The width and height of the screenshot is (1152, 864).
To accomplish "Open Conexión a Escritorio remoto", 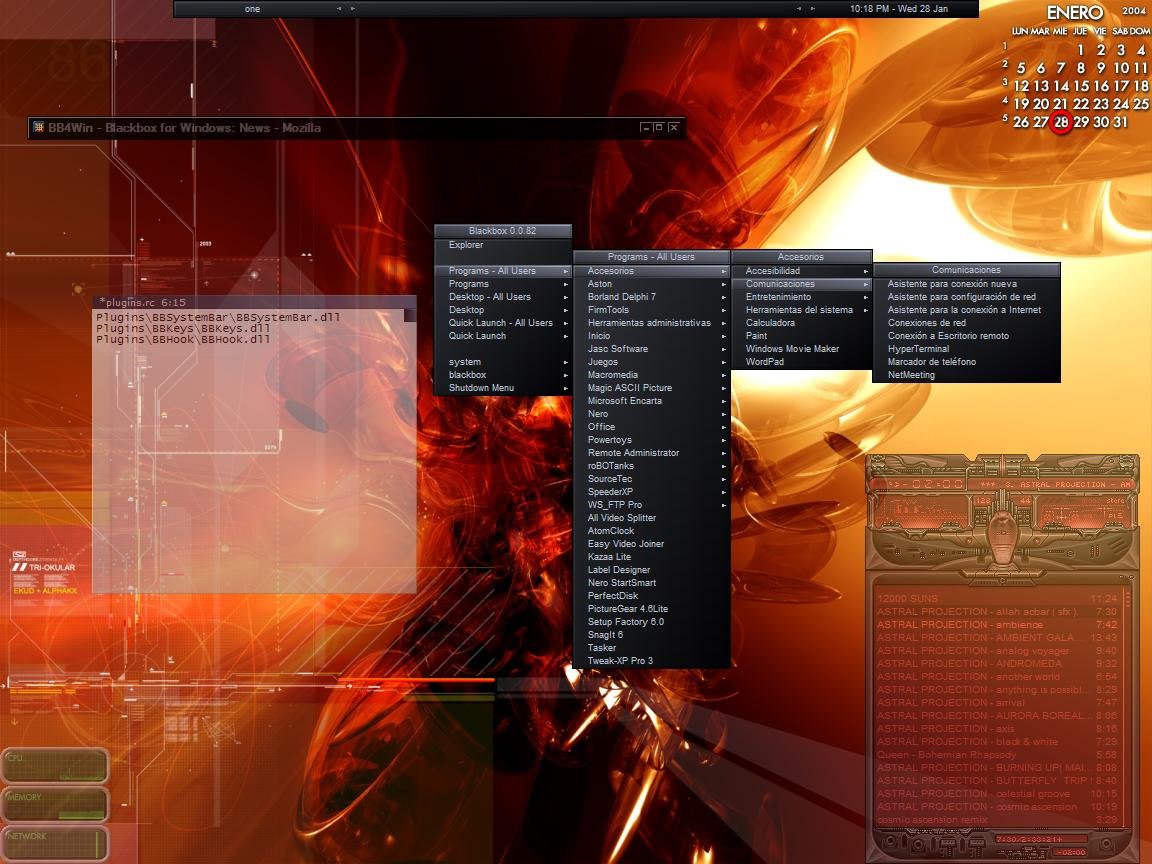I will [x=966, y=336].
